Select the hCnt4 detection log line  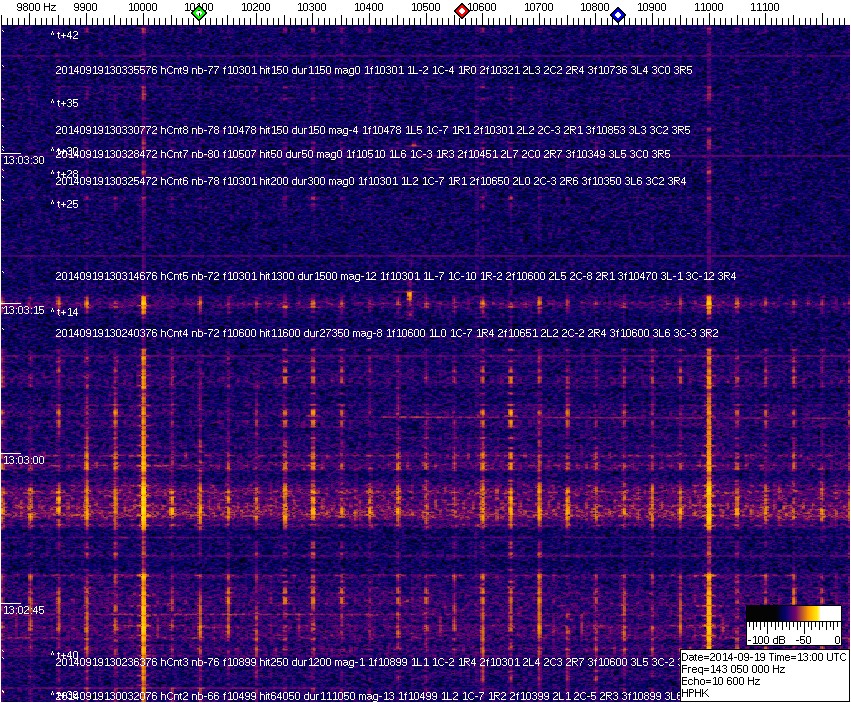(386, 333)
